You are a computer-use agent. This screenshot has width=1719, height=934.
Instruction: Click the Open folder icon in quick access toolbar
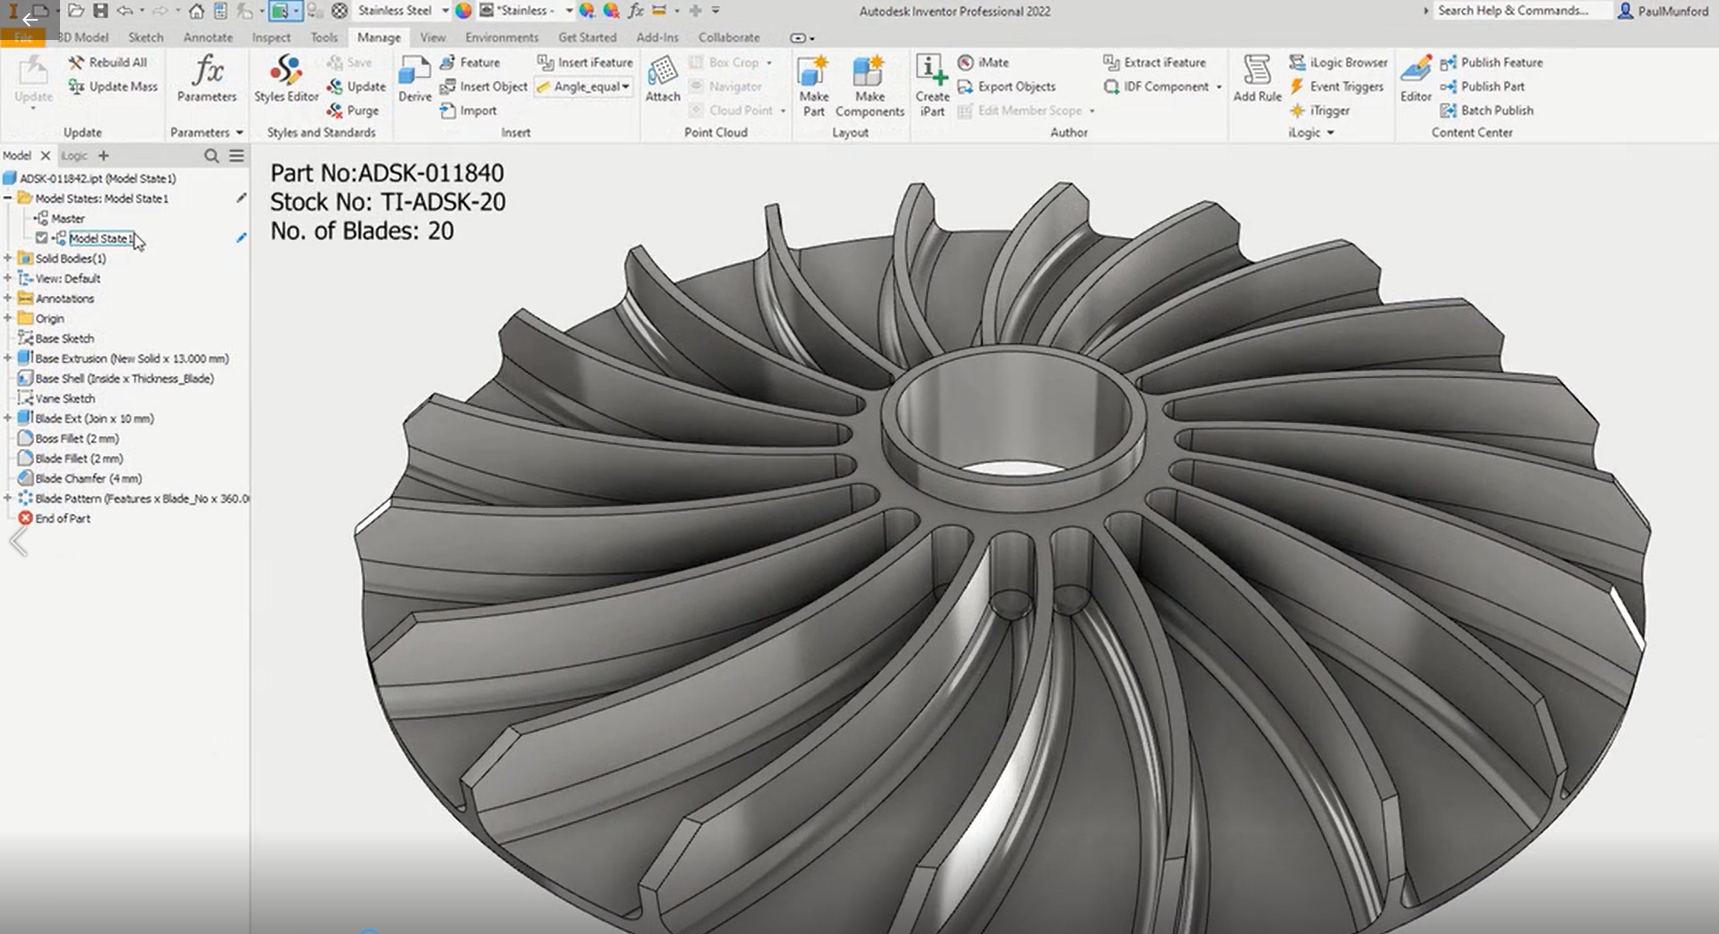coord(76,11)
